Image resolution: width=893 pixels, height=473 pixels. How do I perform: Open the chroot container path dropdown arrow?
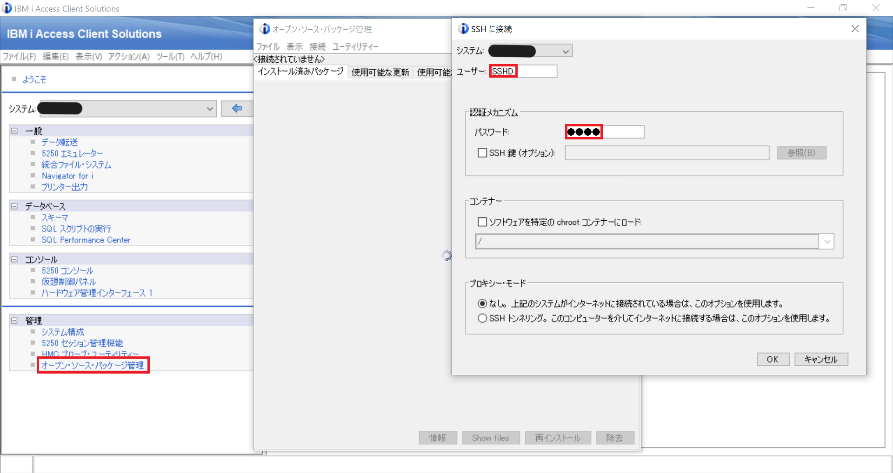click(x=826, y=241)
